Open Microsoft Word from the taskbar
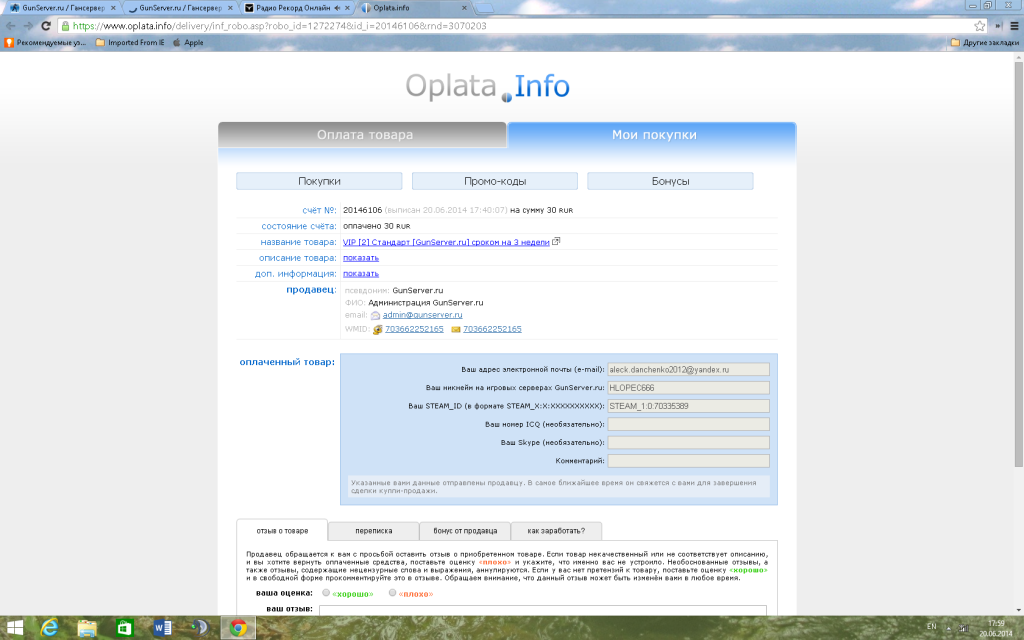The width and height of the screenshot is (1024, 640). (163, 628)
